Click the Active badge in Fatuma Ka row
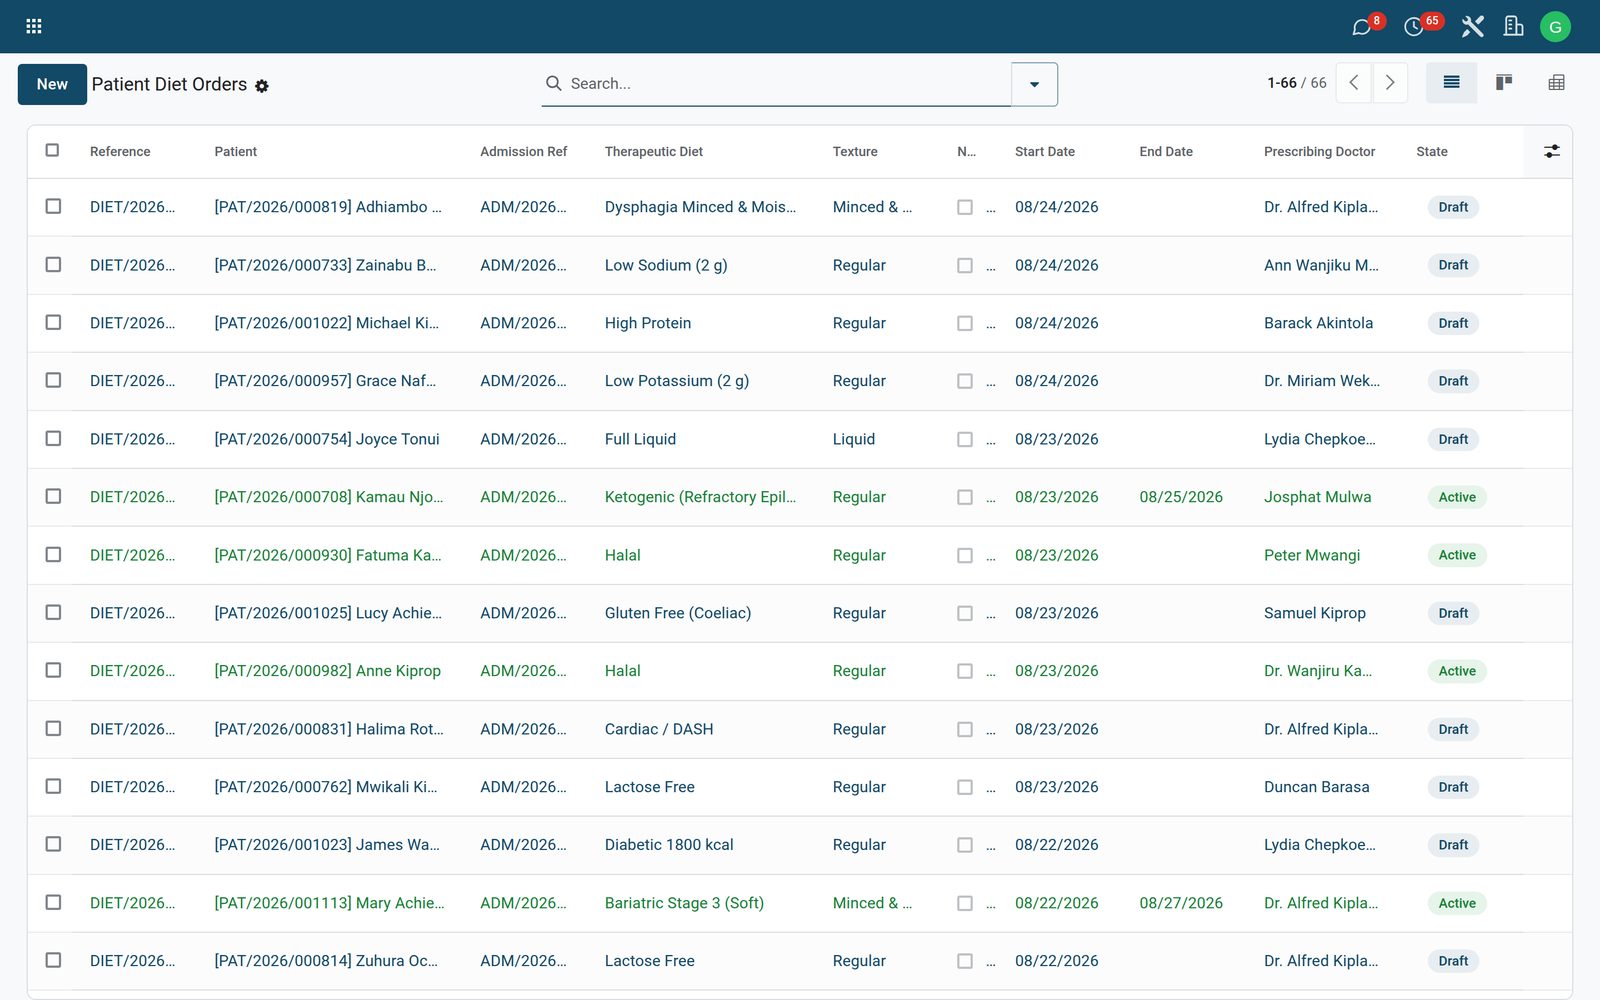Screen dimensions: 1600x1000 pos(1457,555)
